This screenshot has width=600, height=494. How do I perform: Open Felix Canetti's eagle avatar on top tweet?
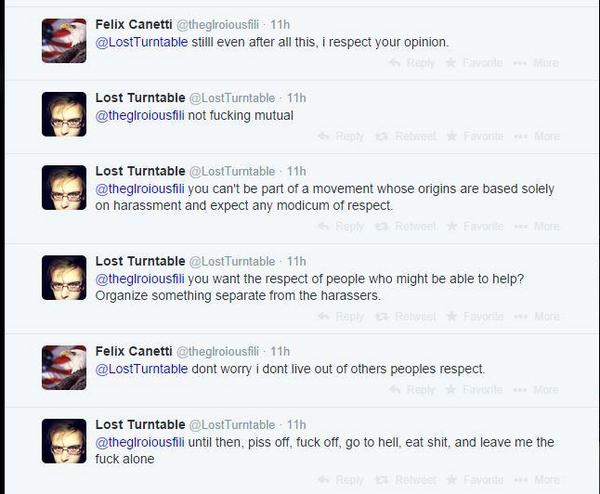pyautogui.click(x=63, y=41)
